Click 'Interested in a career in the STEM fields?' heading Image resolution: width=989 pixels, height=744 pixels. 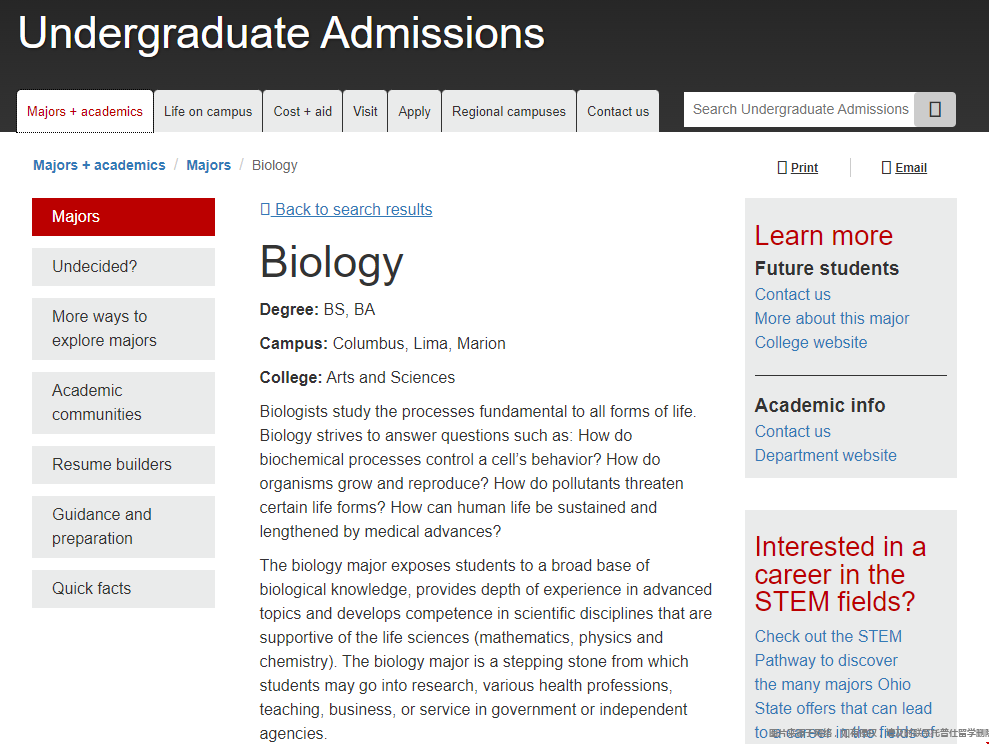pyautogui.click(x=840, y=574)
